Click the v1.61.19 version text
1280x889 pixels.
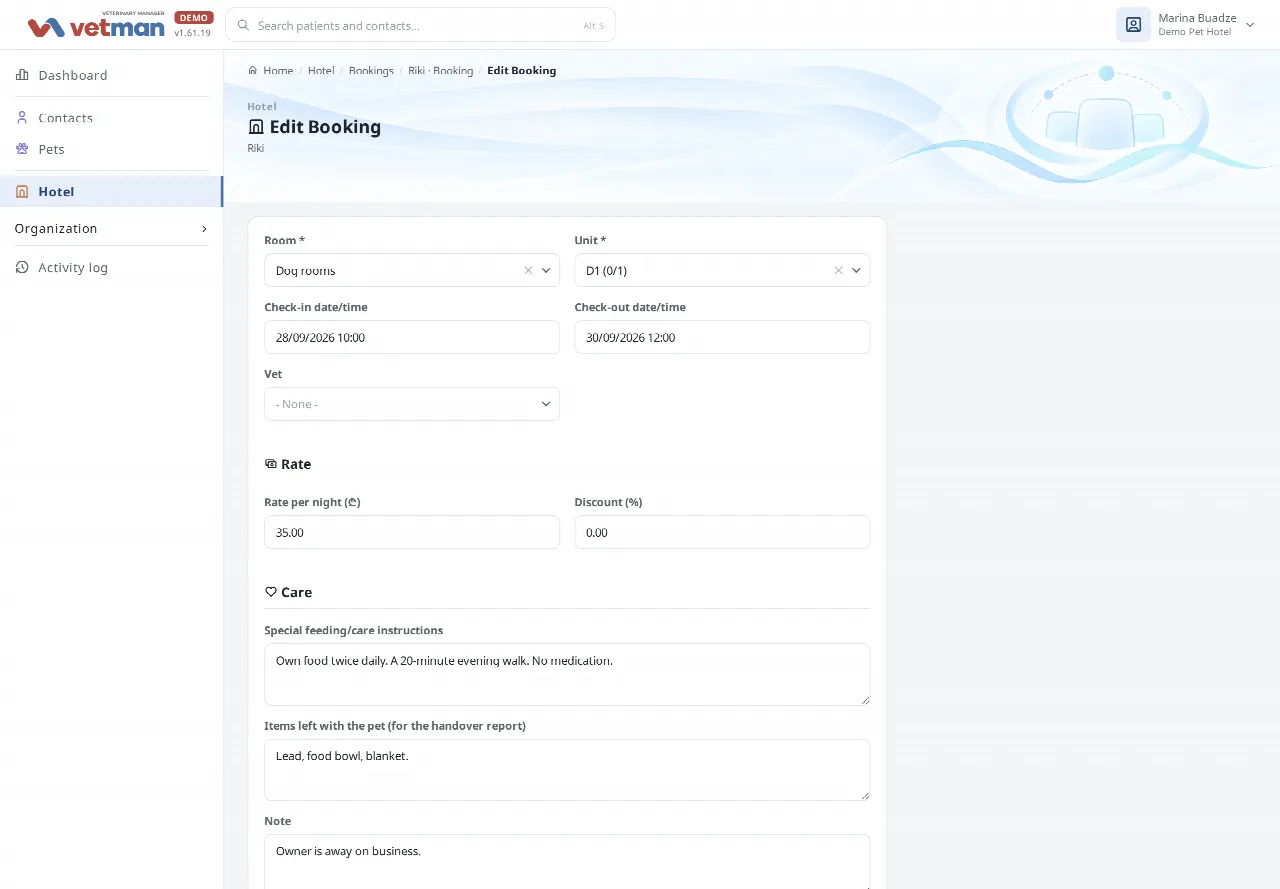193,33
